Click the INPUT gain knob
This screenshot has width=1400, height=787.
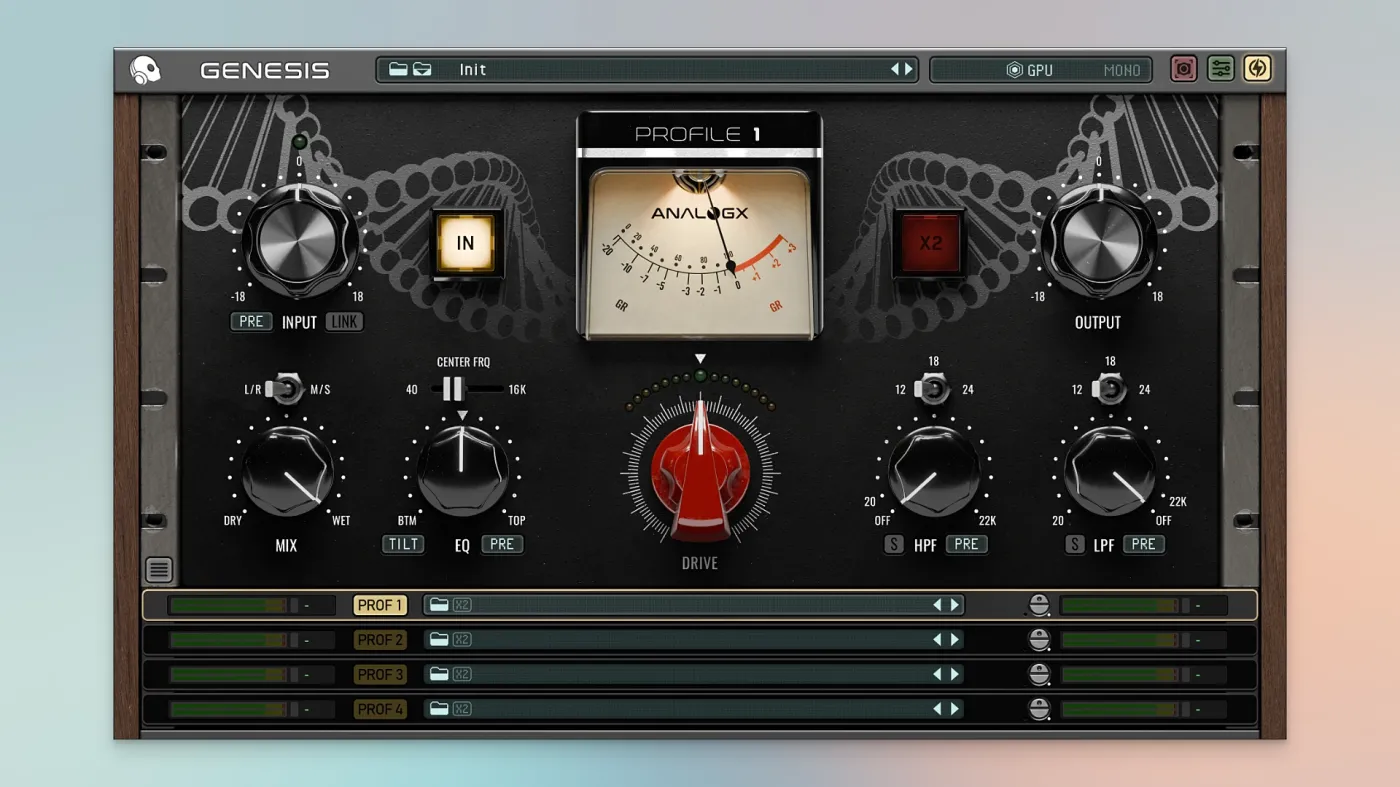point(298,240)
